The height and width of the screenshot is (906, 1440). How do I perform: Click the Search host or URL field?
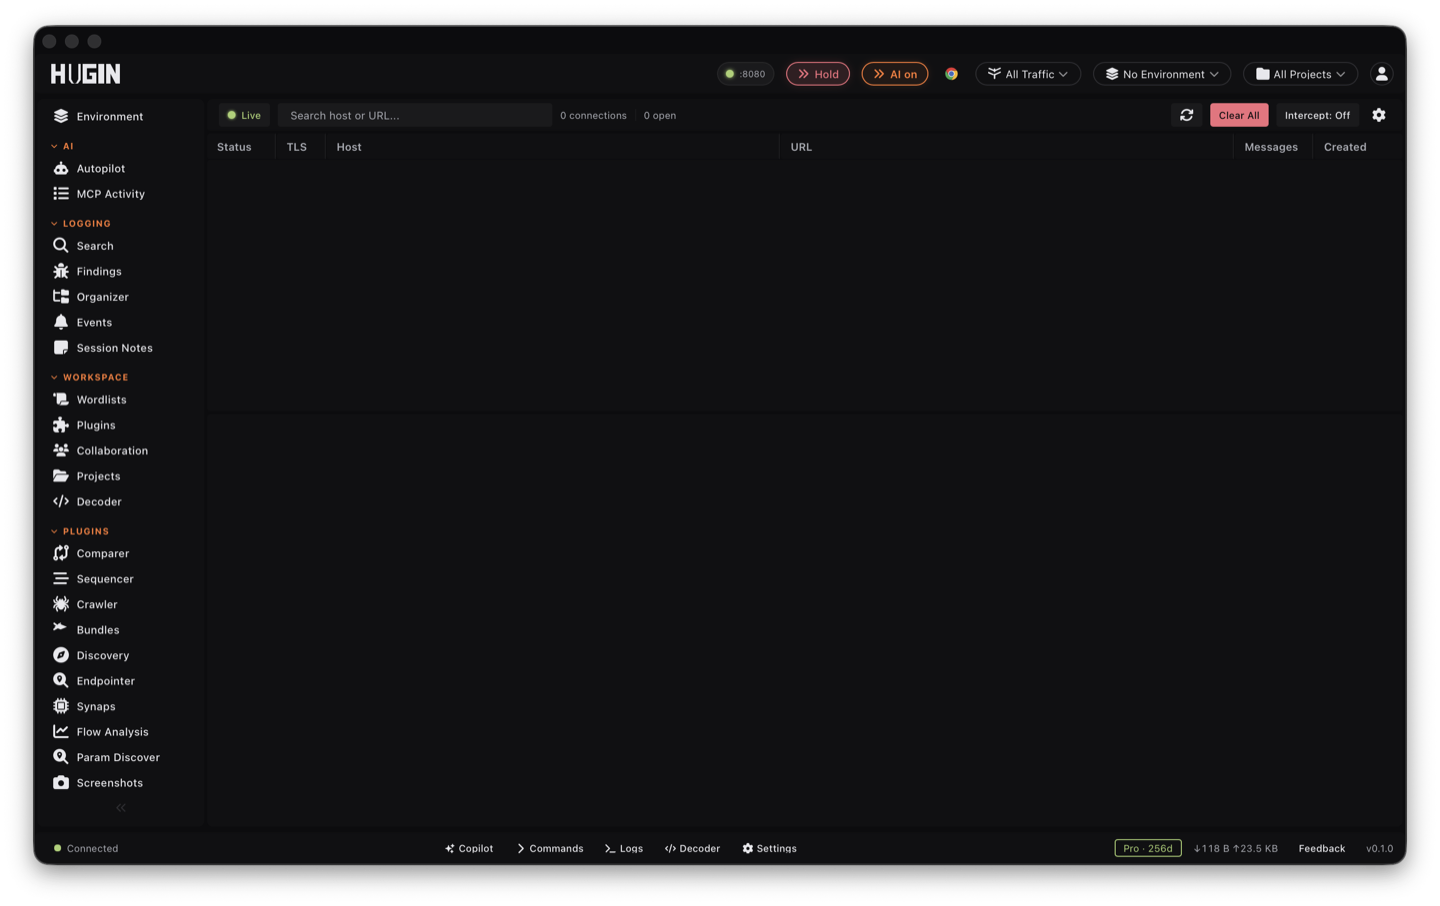coord(415,115)
